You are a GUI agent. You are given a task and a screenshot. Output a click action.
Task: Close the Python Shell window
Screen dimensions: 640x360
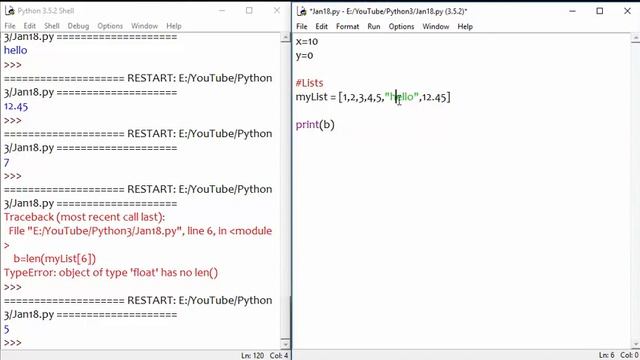click(277, 11)
